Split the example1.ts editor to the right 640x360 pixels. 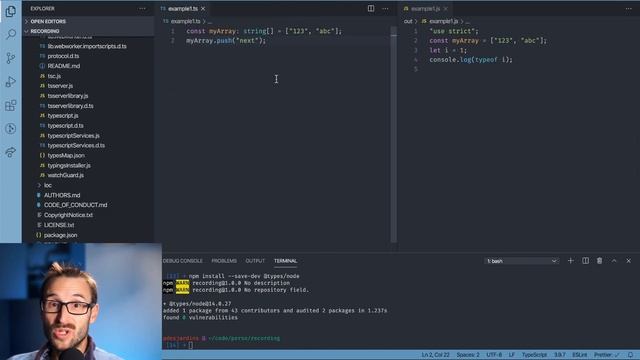[371, 9]
